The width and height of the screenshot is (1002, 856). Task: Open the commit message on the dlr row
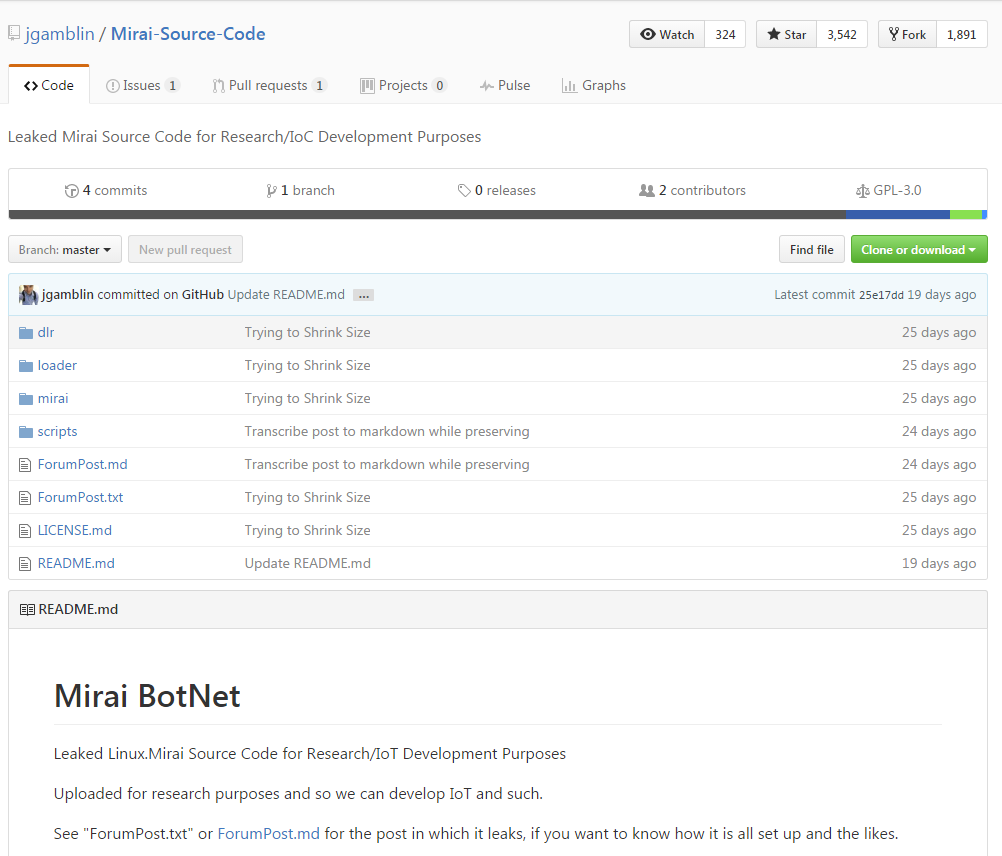(307, 332)
